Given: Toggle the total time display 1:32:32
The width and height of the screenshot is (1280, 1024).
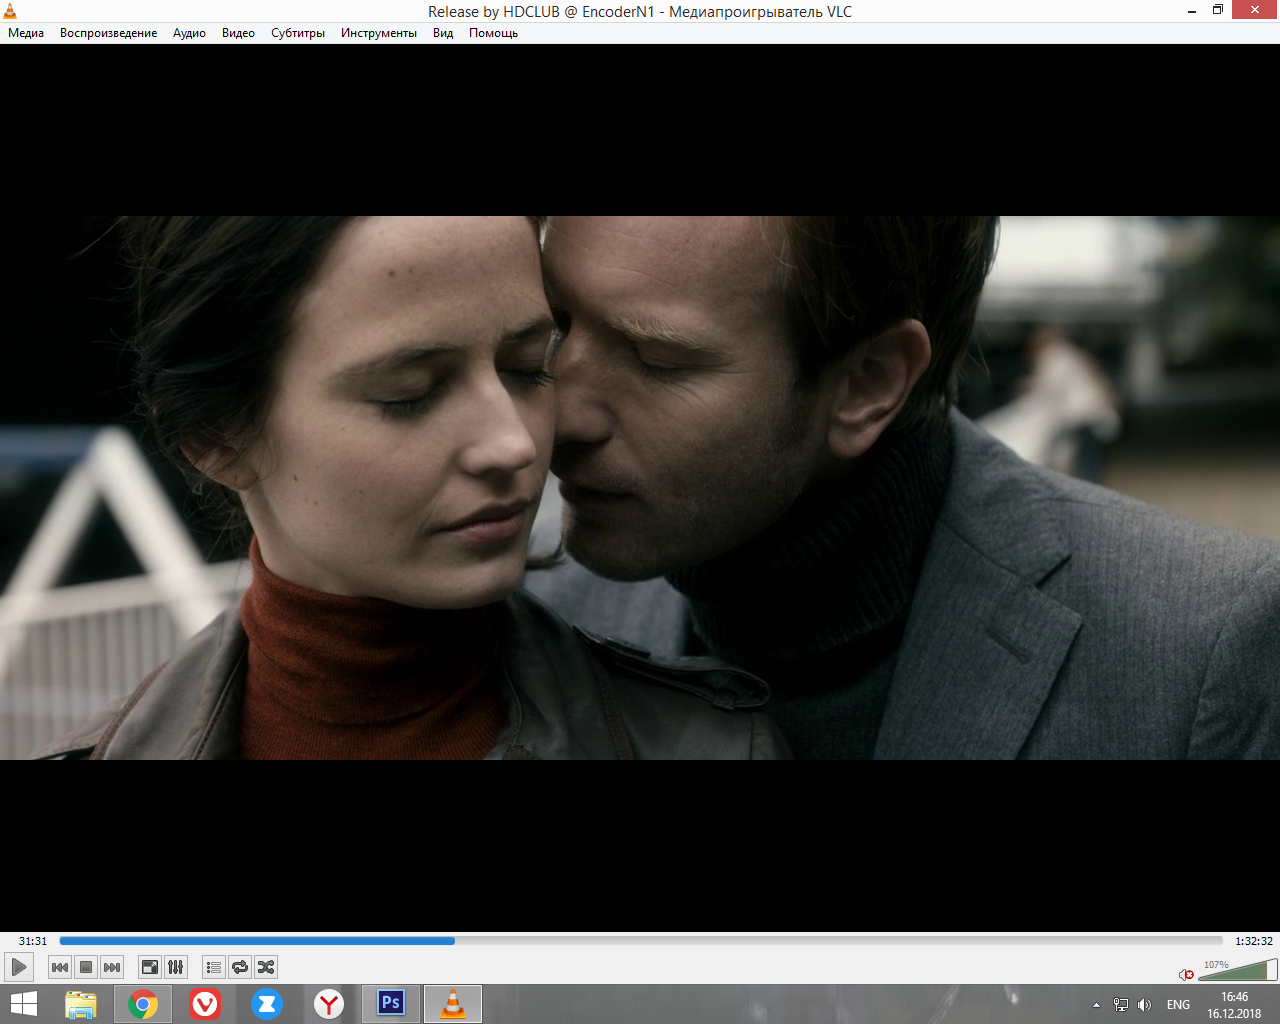Looking at the screenshot, I should [1254, 941].
